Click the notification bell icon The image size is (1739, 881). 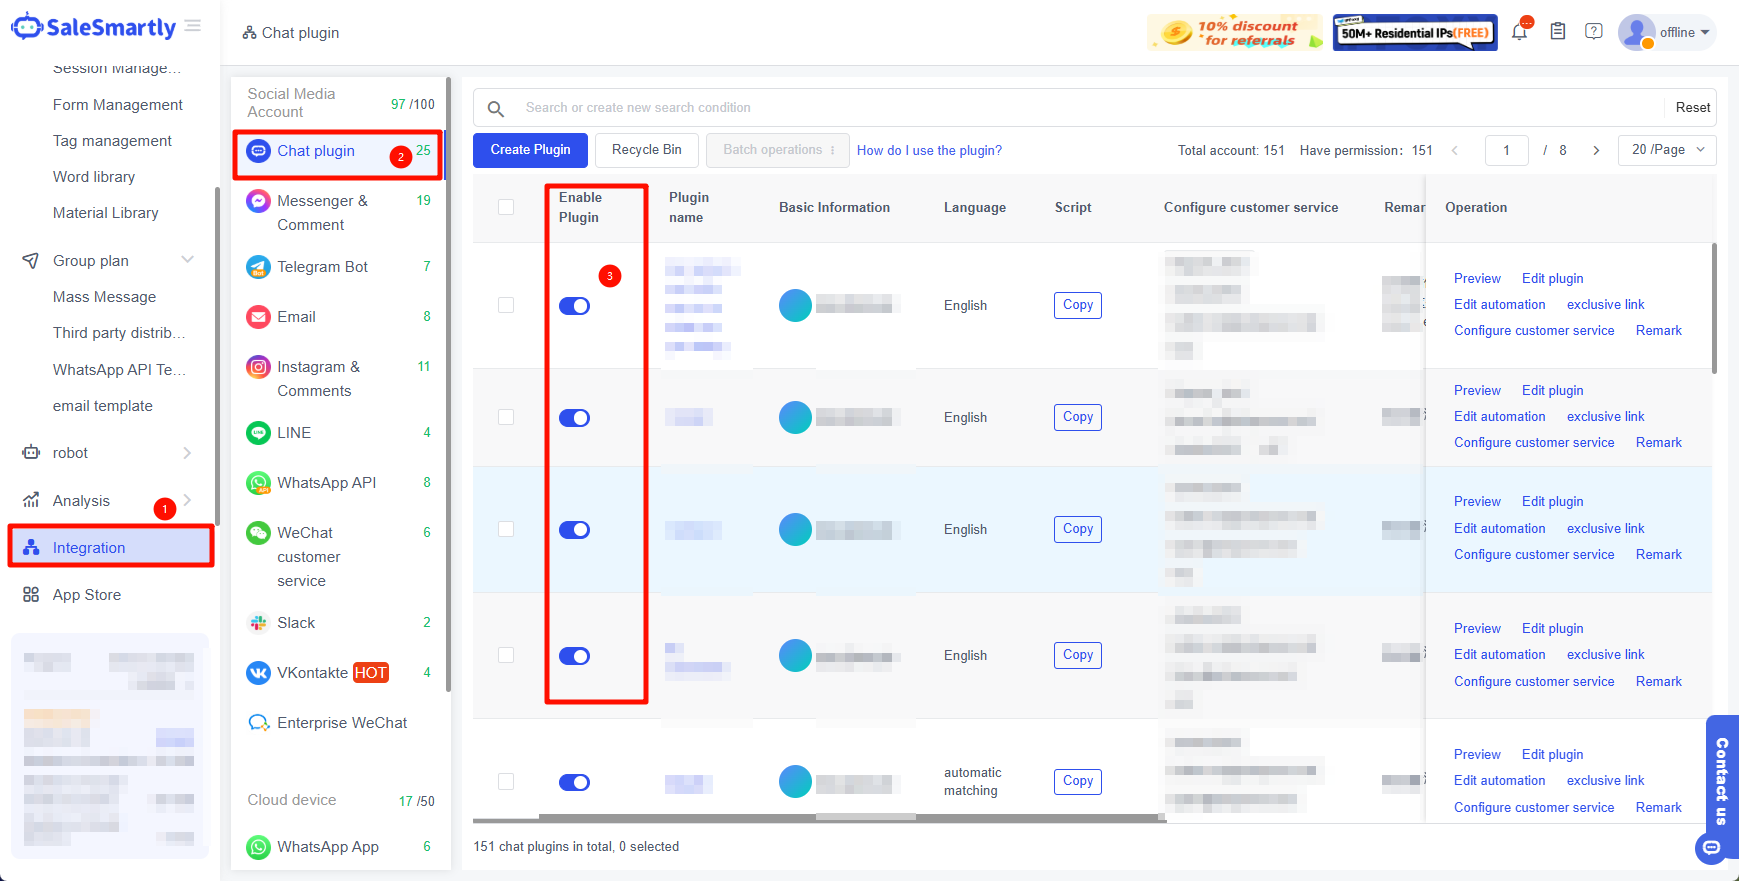pos(1519,32)
